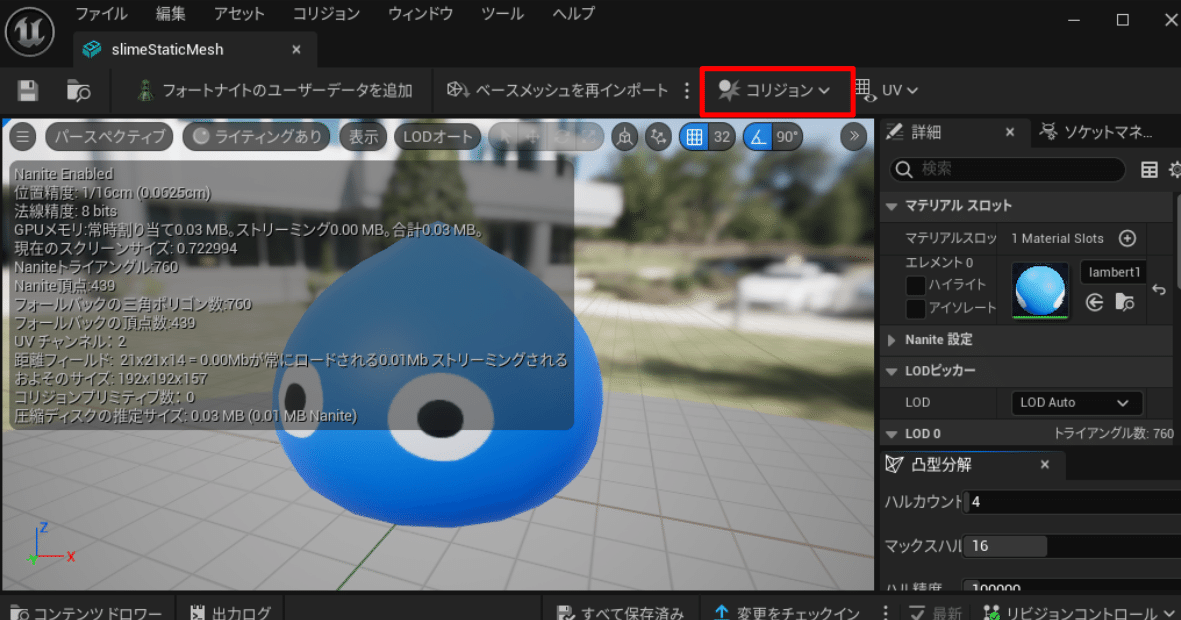Click the lambert1 material thumbnail
Screen dimensions: 1181x620
coord(1040,290)
